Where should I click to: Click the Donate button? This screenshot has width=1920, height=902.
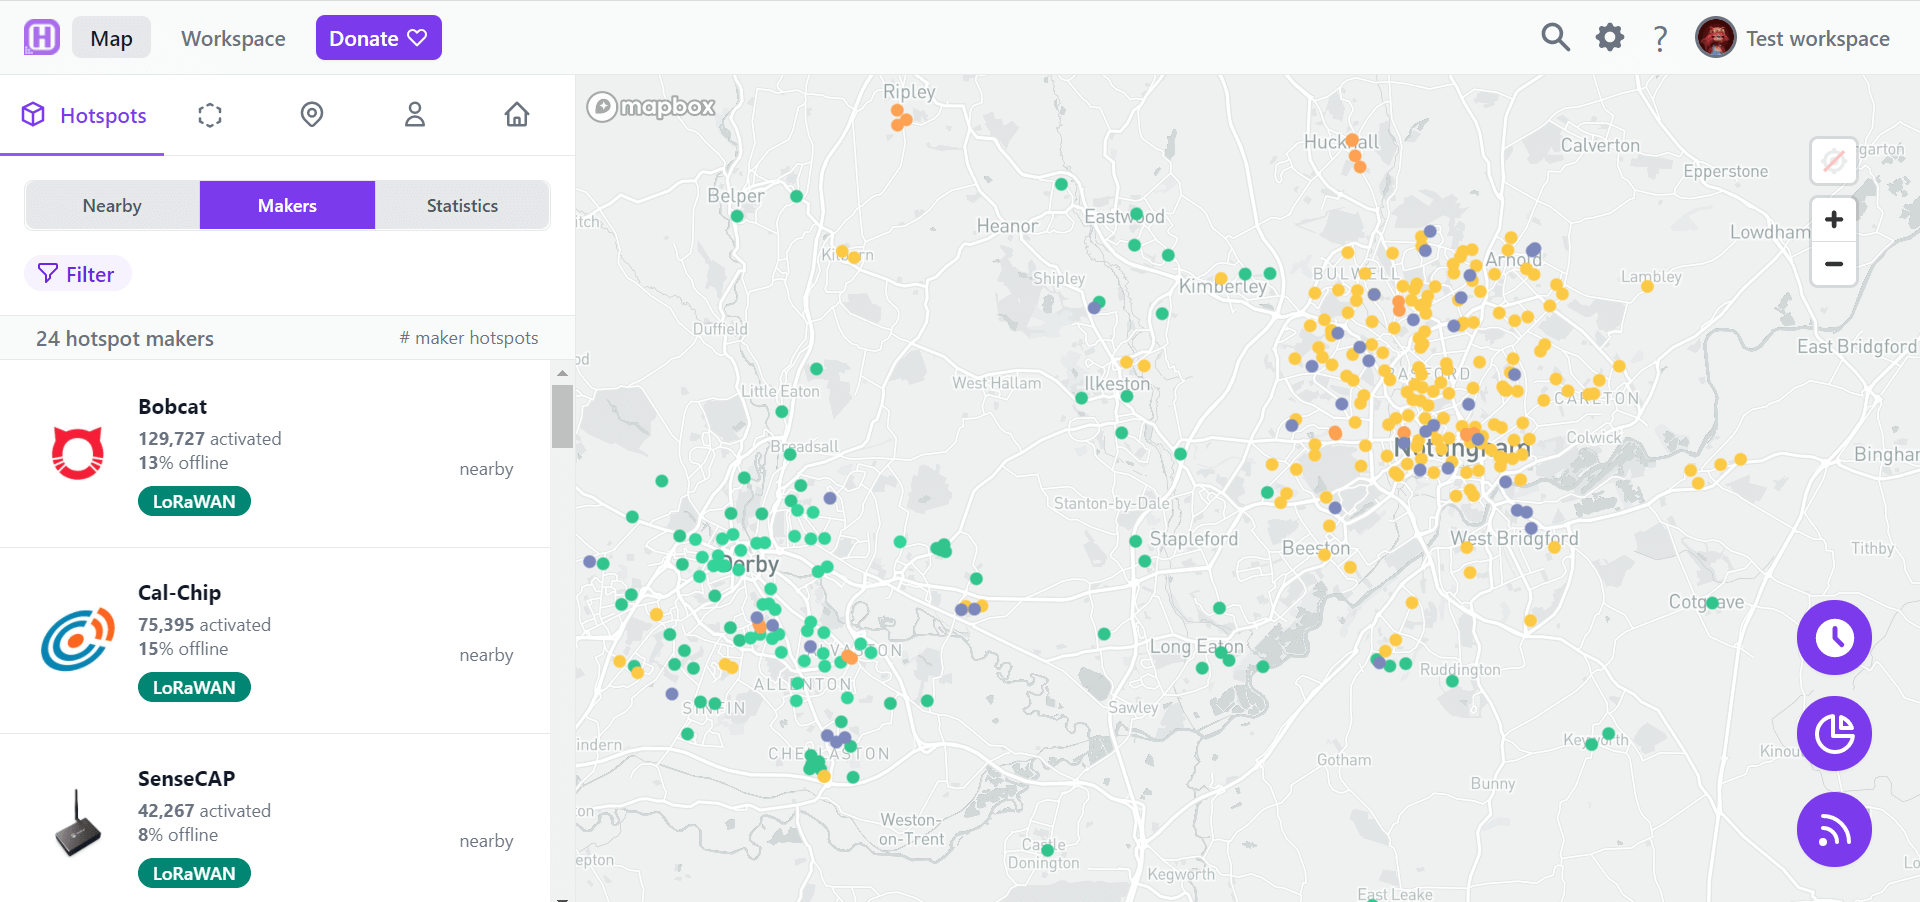pyautogui.click(x=378, y=38)
